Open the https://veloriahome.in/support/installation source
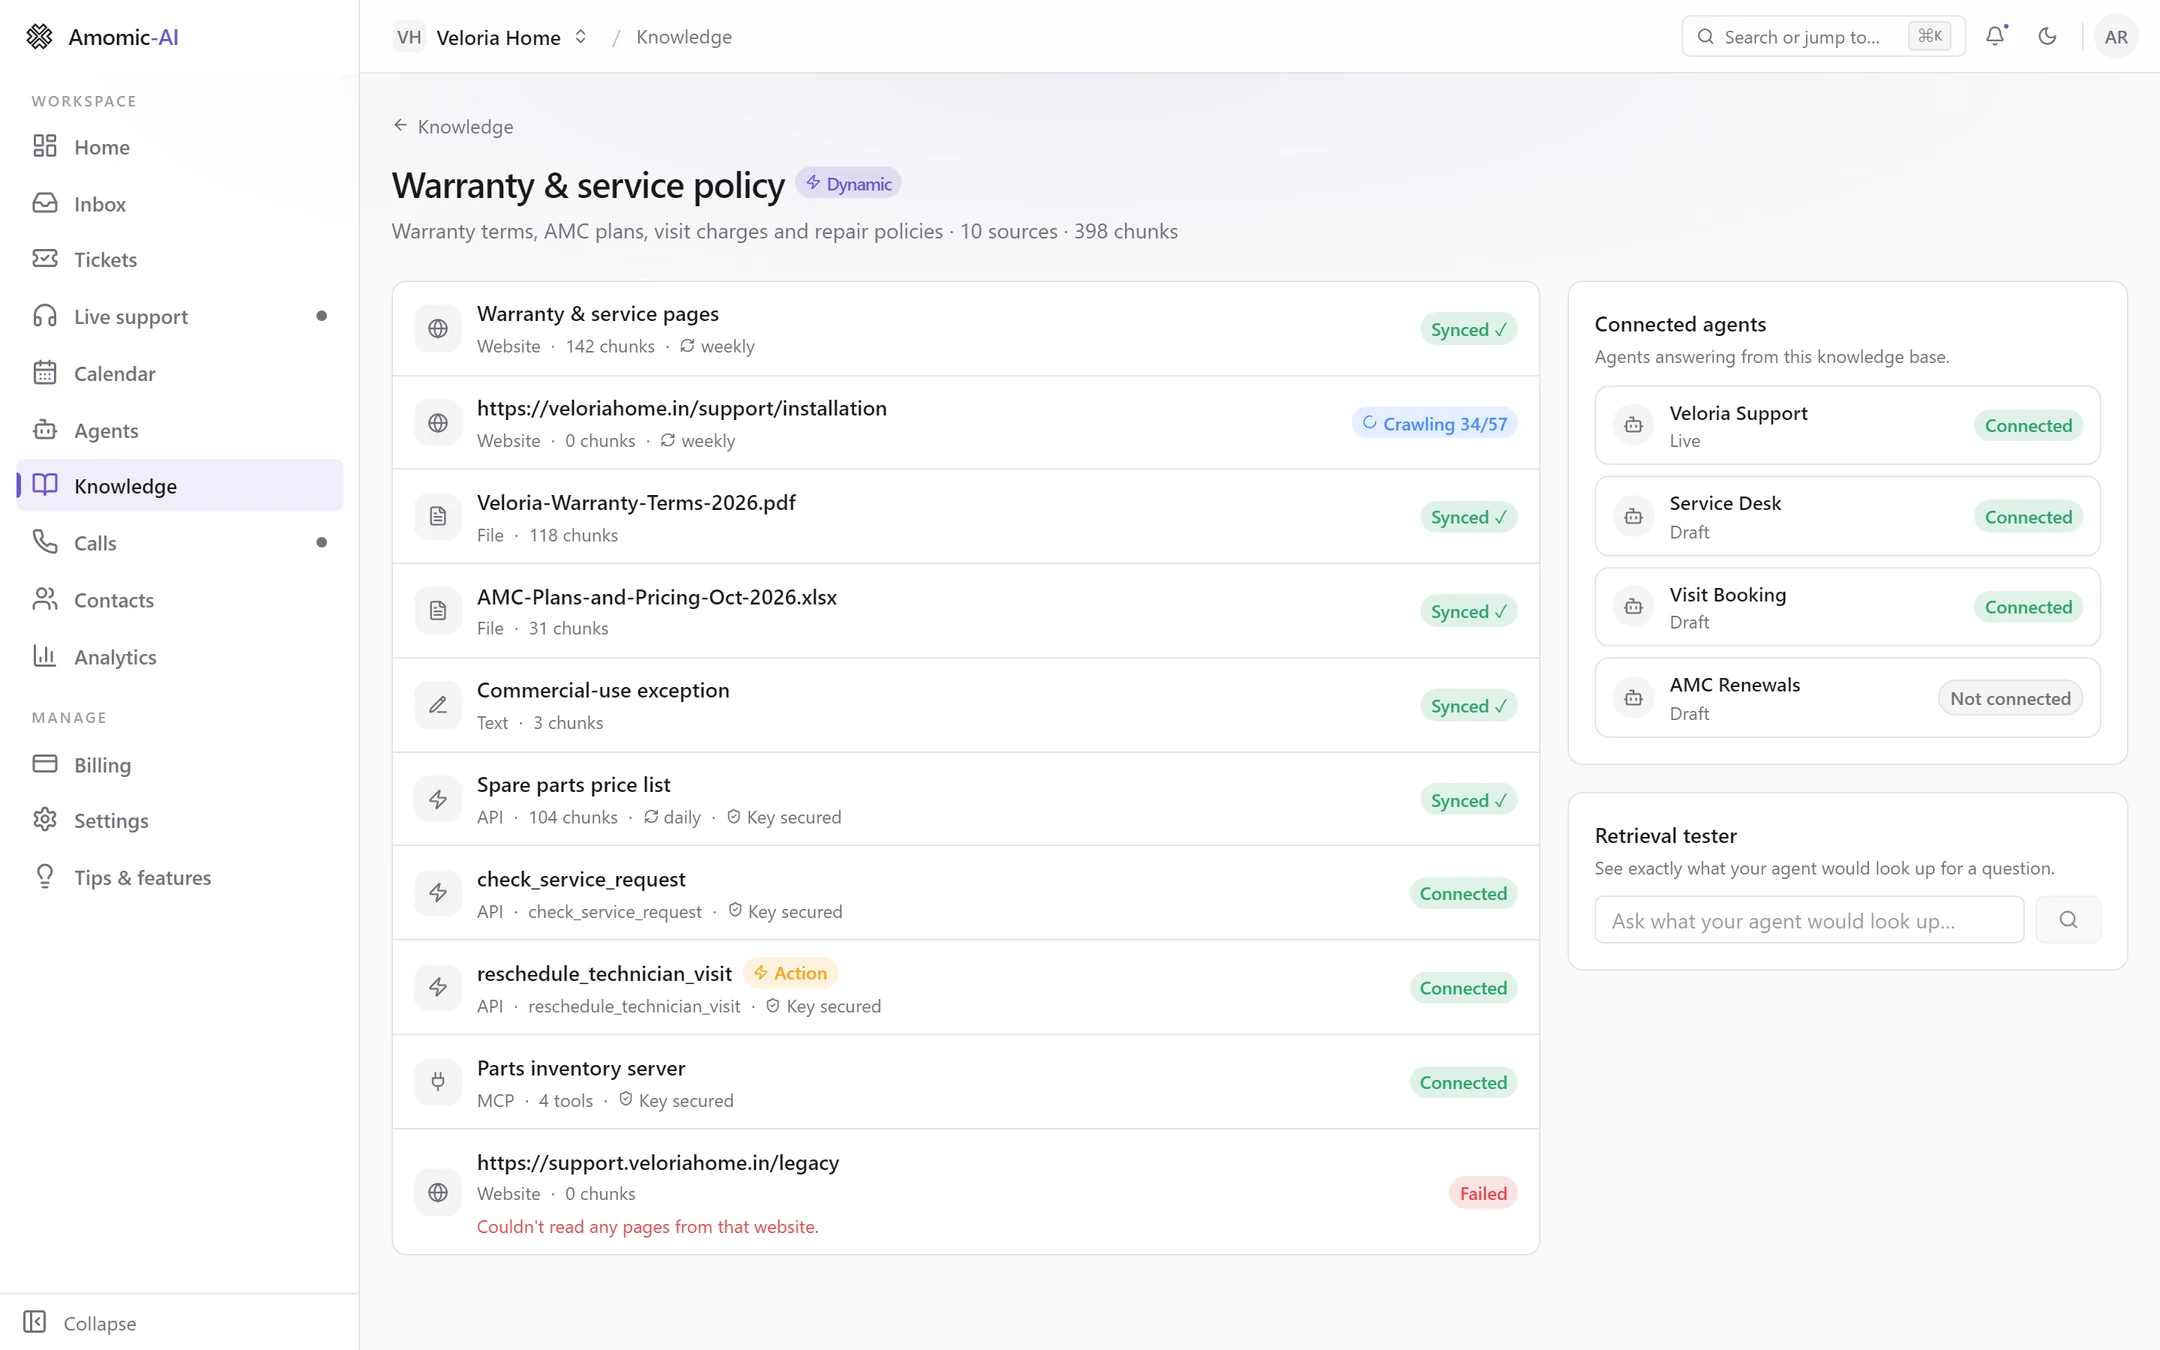The image size is (2160, 1350). (x=966, y=423)
